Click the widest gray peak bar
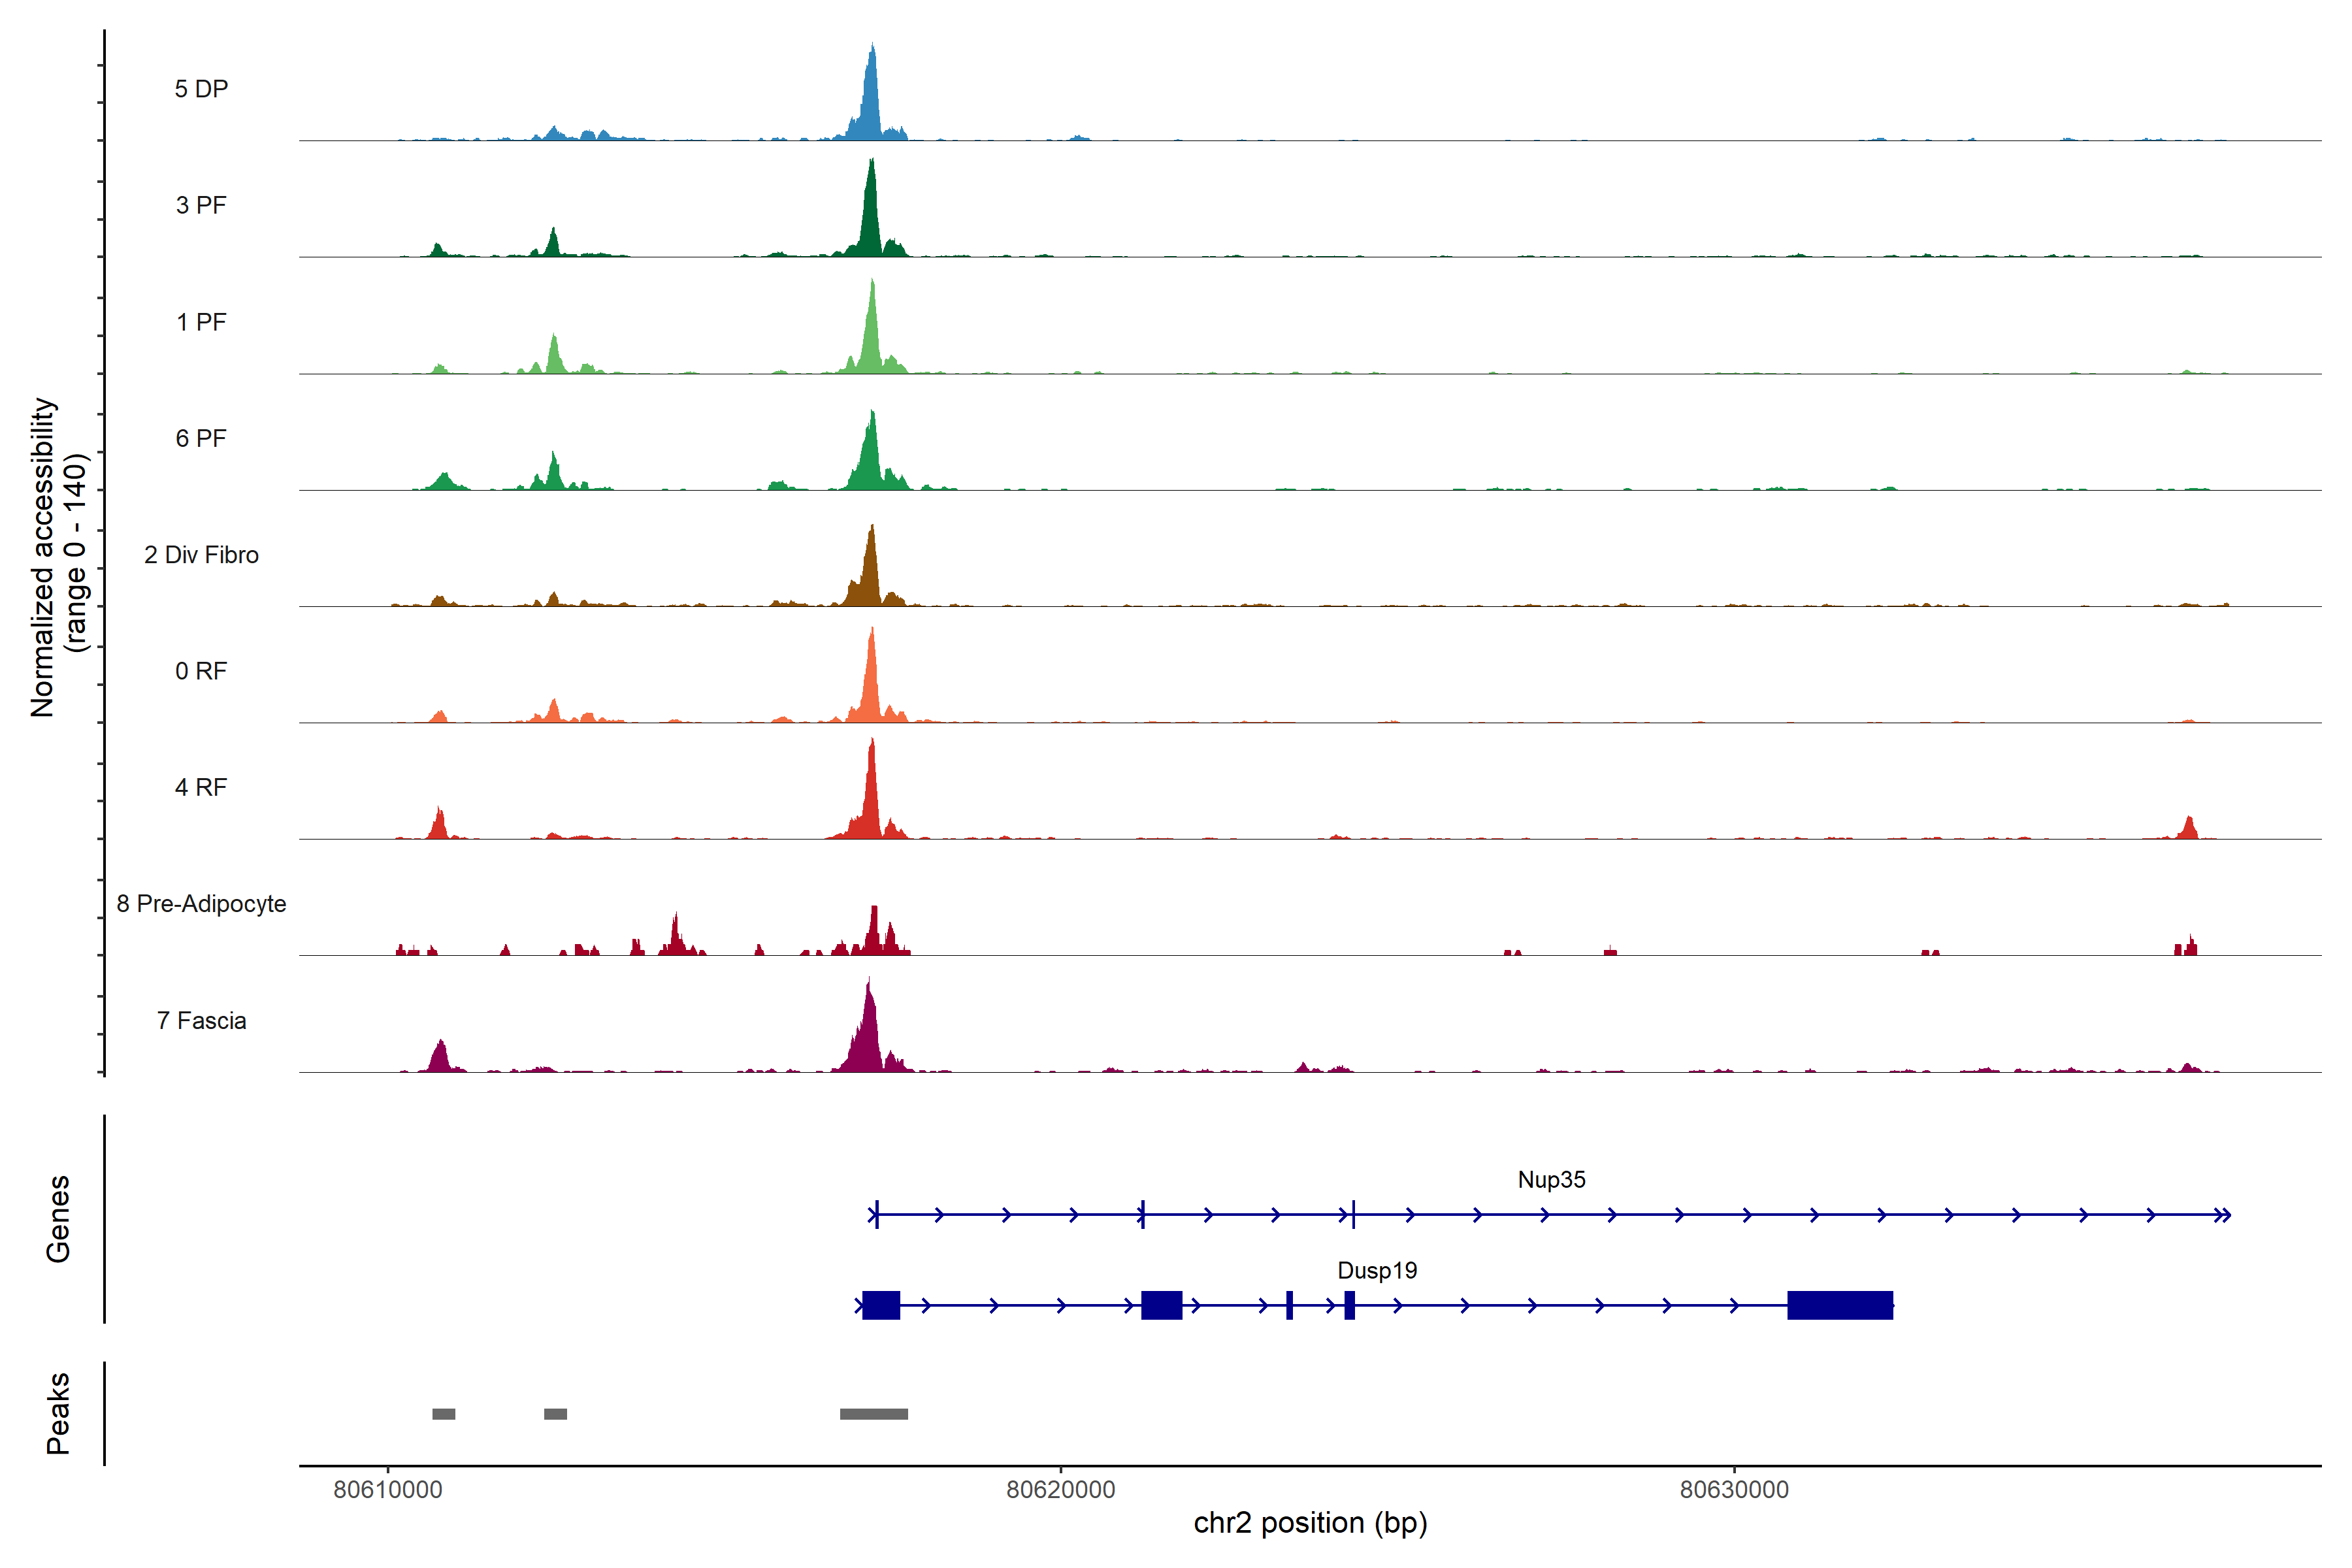2352x1568 pixels. tap(873, 1414)
